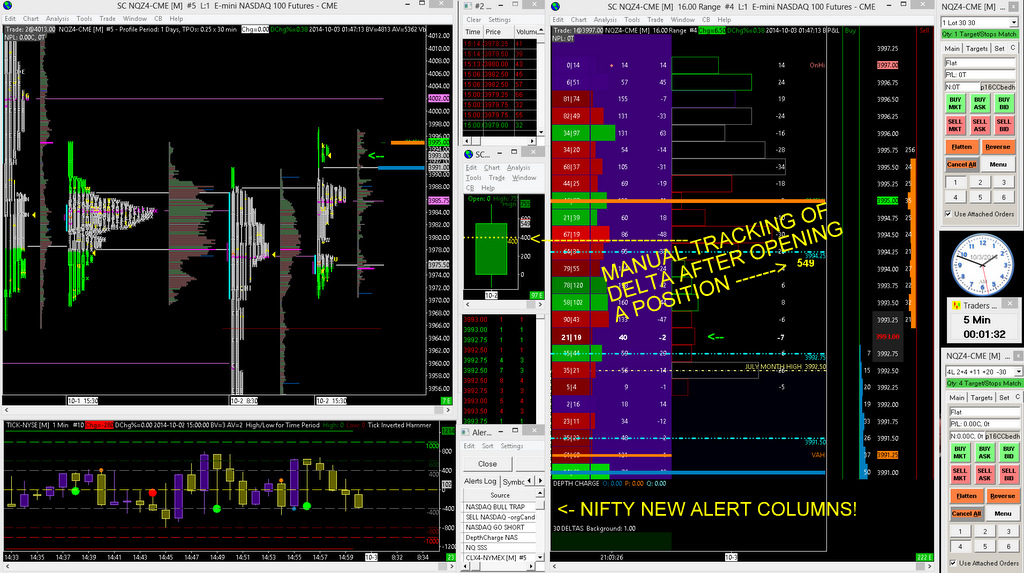Open Chart menu in profile chart window
The width and height of the screenshot is (1024, 573).
31,19
